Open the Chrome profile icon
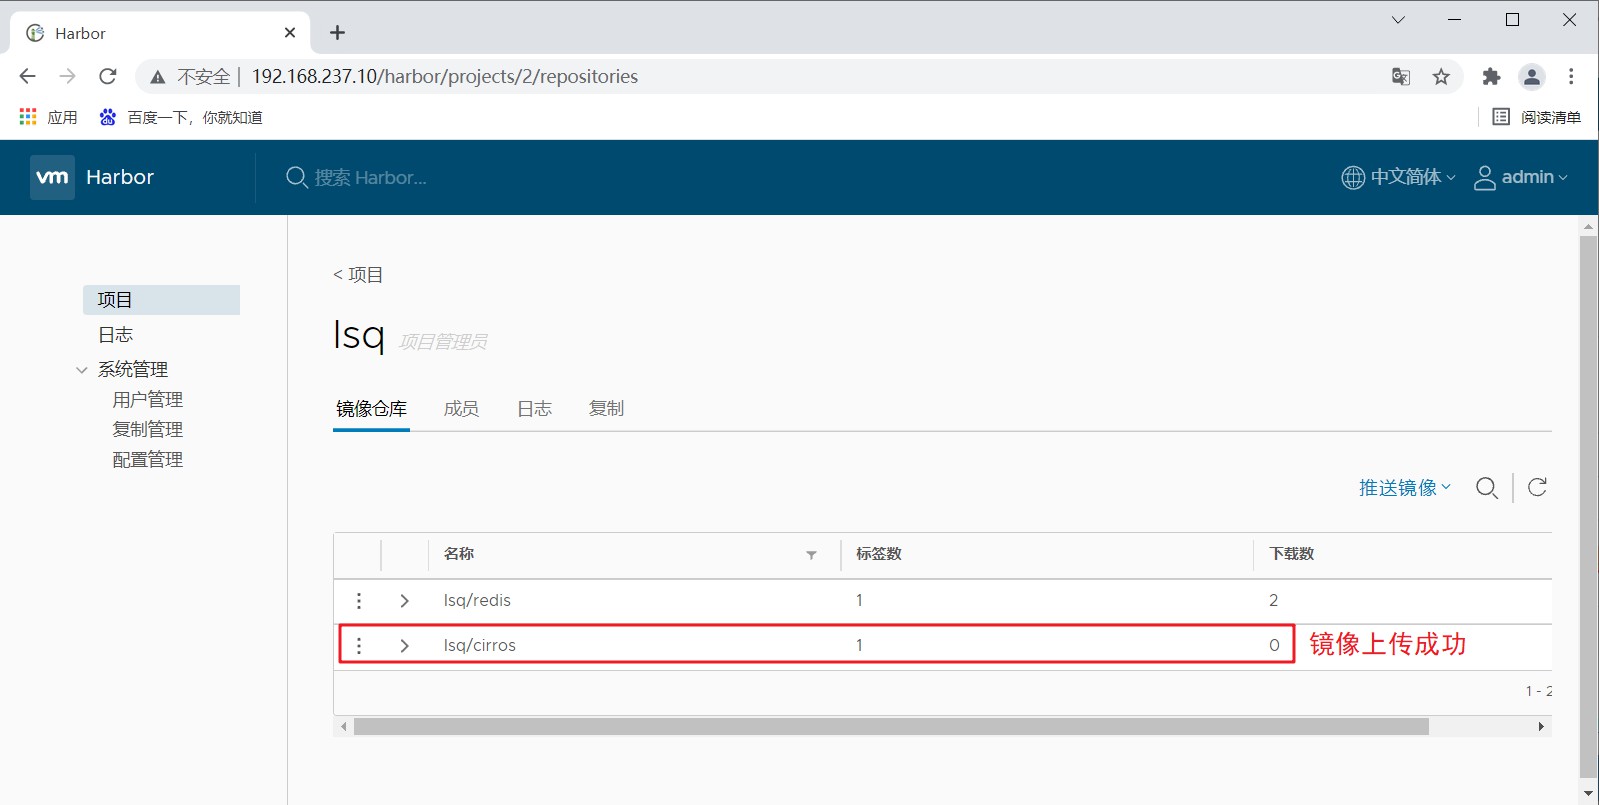The width and height of the screenshot is (1599, 805). 1532,77
